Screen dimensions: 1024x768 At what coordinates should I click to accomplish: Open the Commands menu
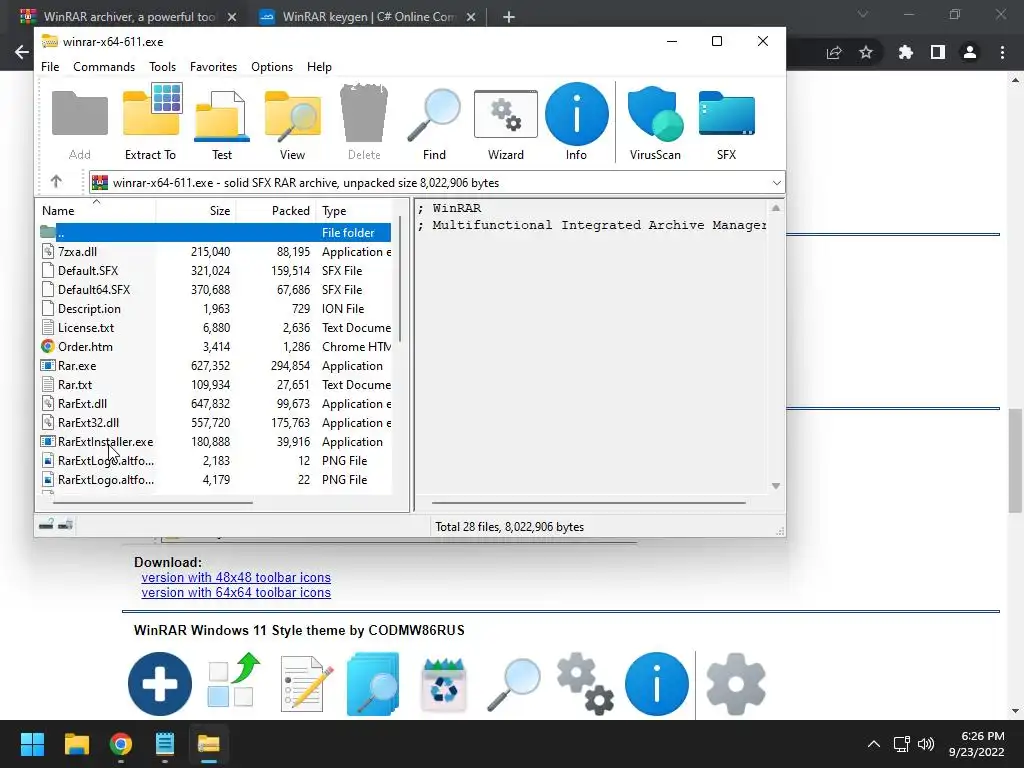pos(104,67)
